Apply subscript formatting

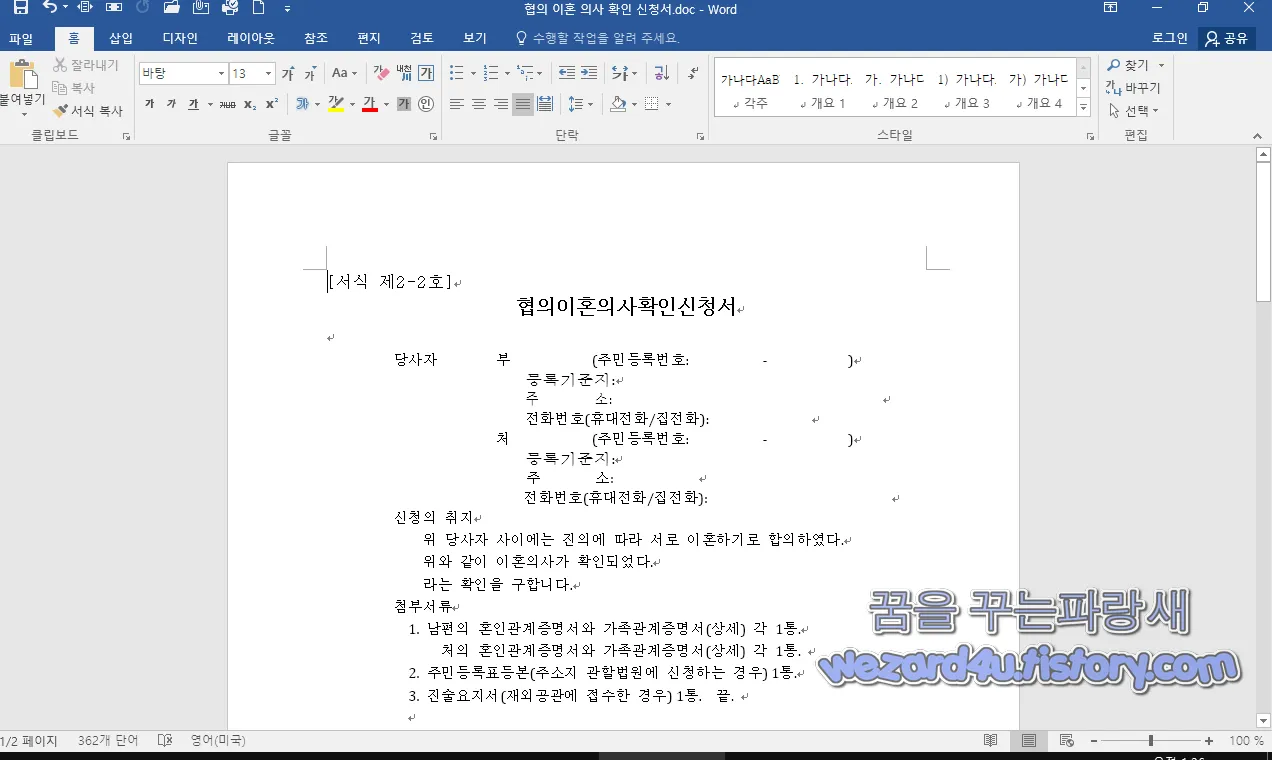[x=249, y=103]
